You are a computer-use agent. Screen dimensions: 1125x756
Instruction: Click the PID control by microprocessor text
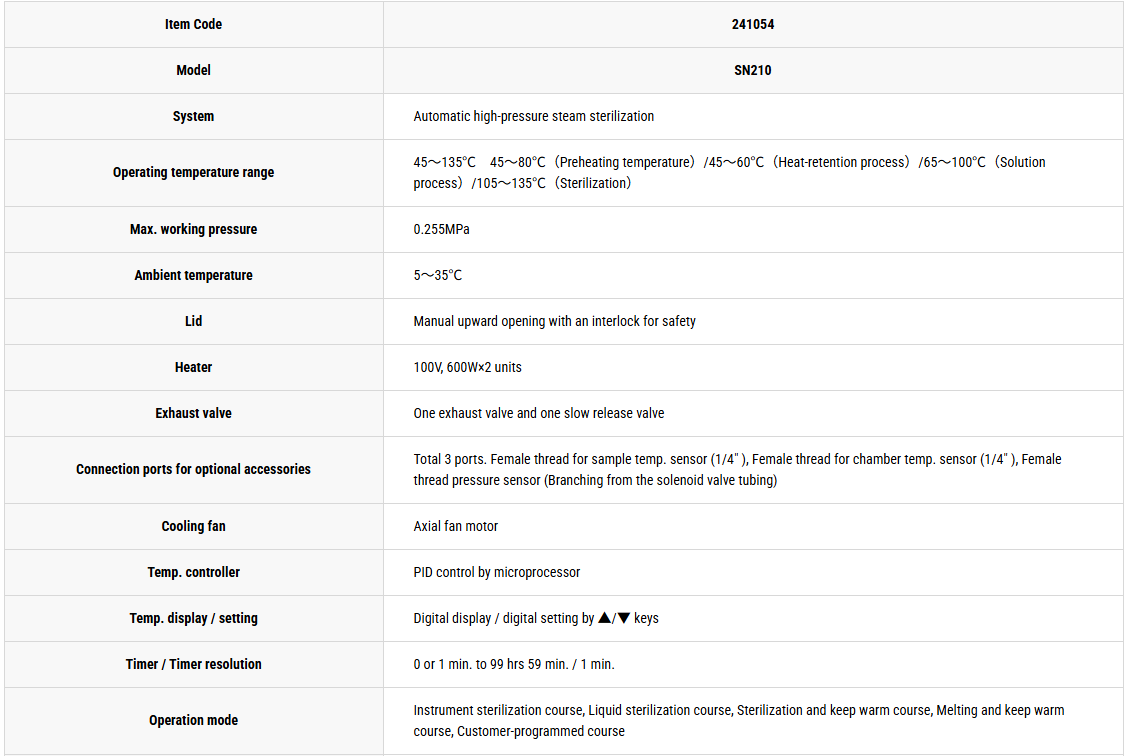tap(496, 572)
